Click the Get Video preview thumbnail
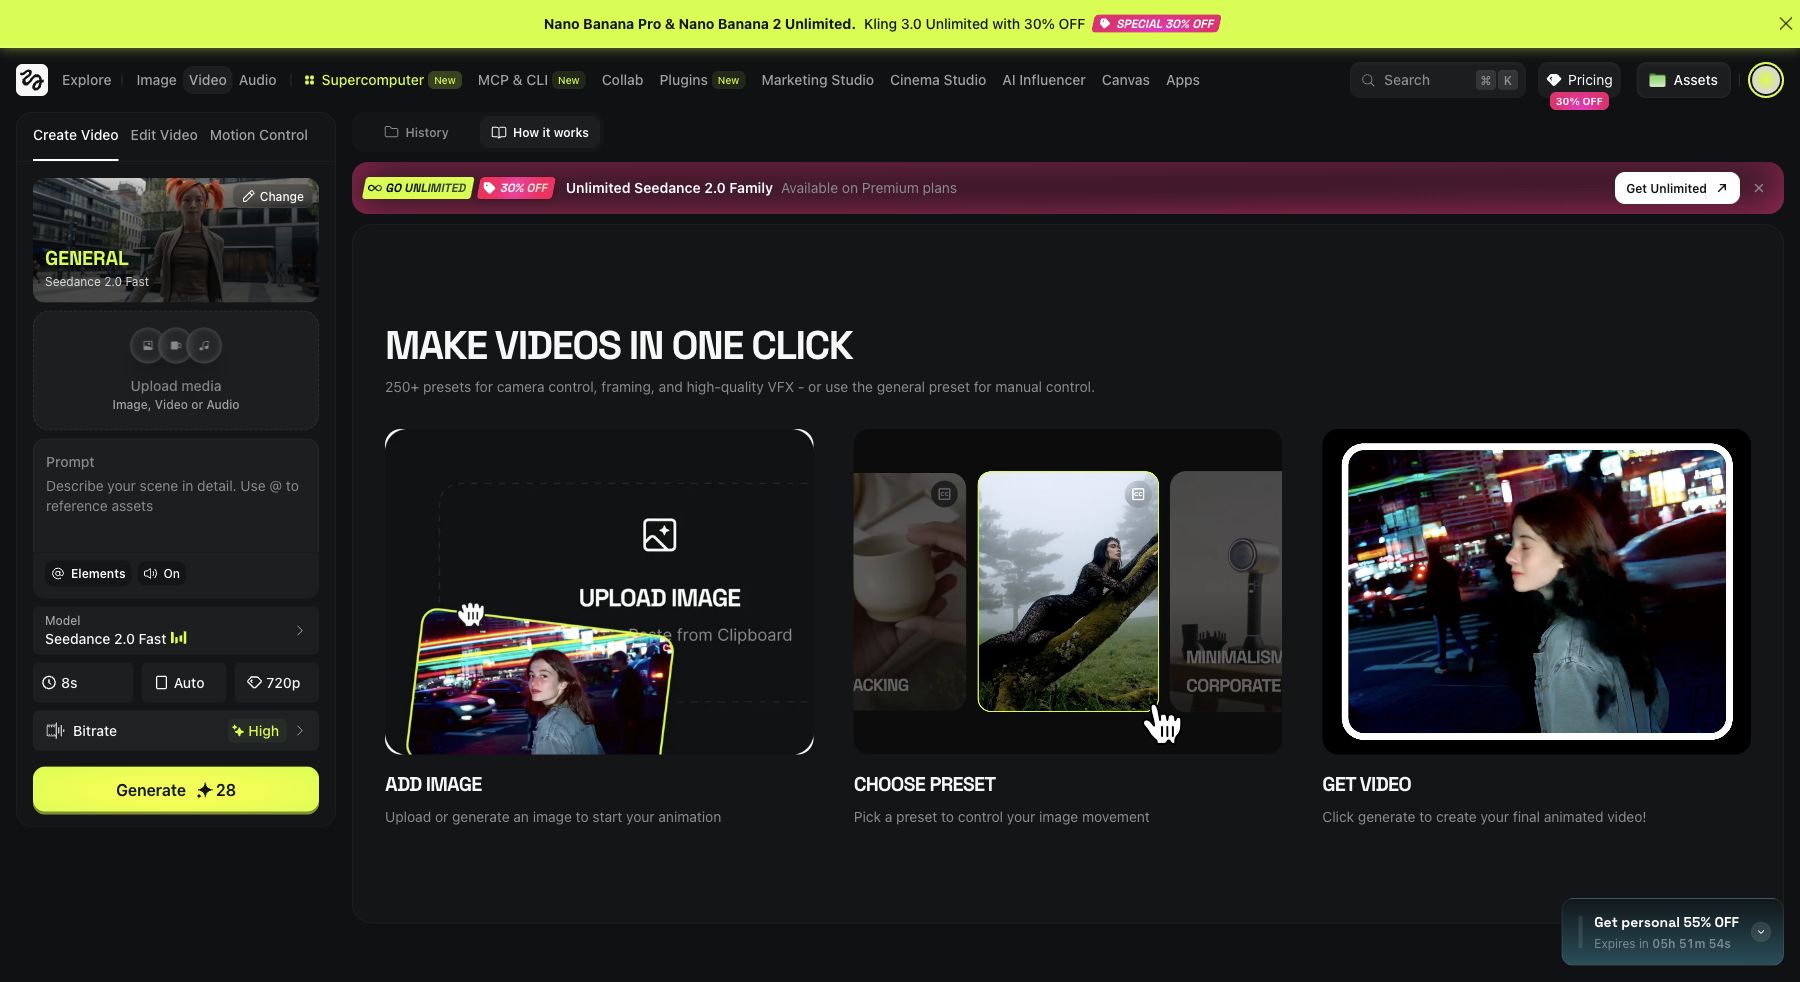1800x982 pixels. coord(1536,591)
